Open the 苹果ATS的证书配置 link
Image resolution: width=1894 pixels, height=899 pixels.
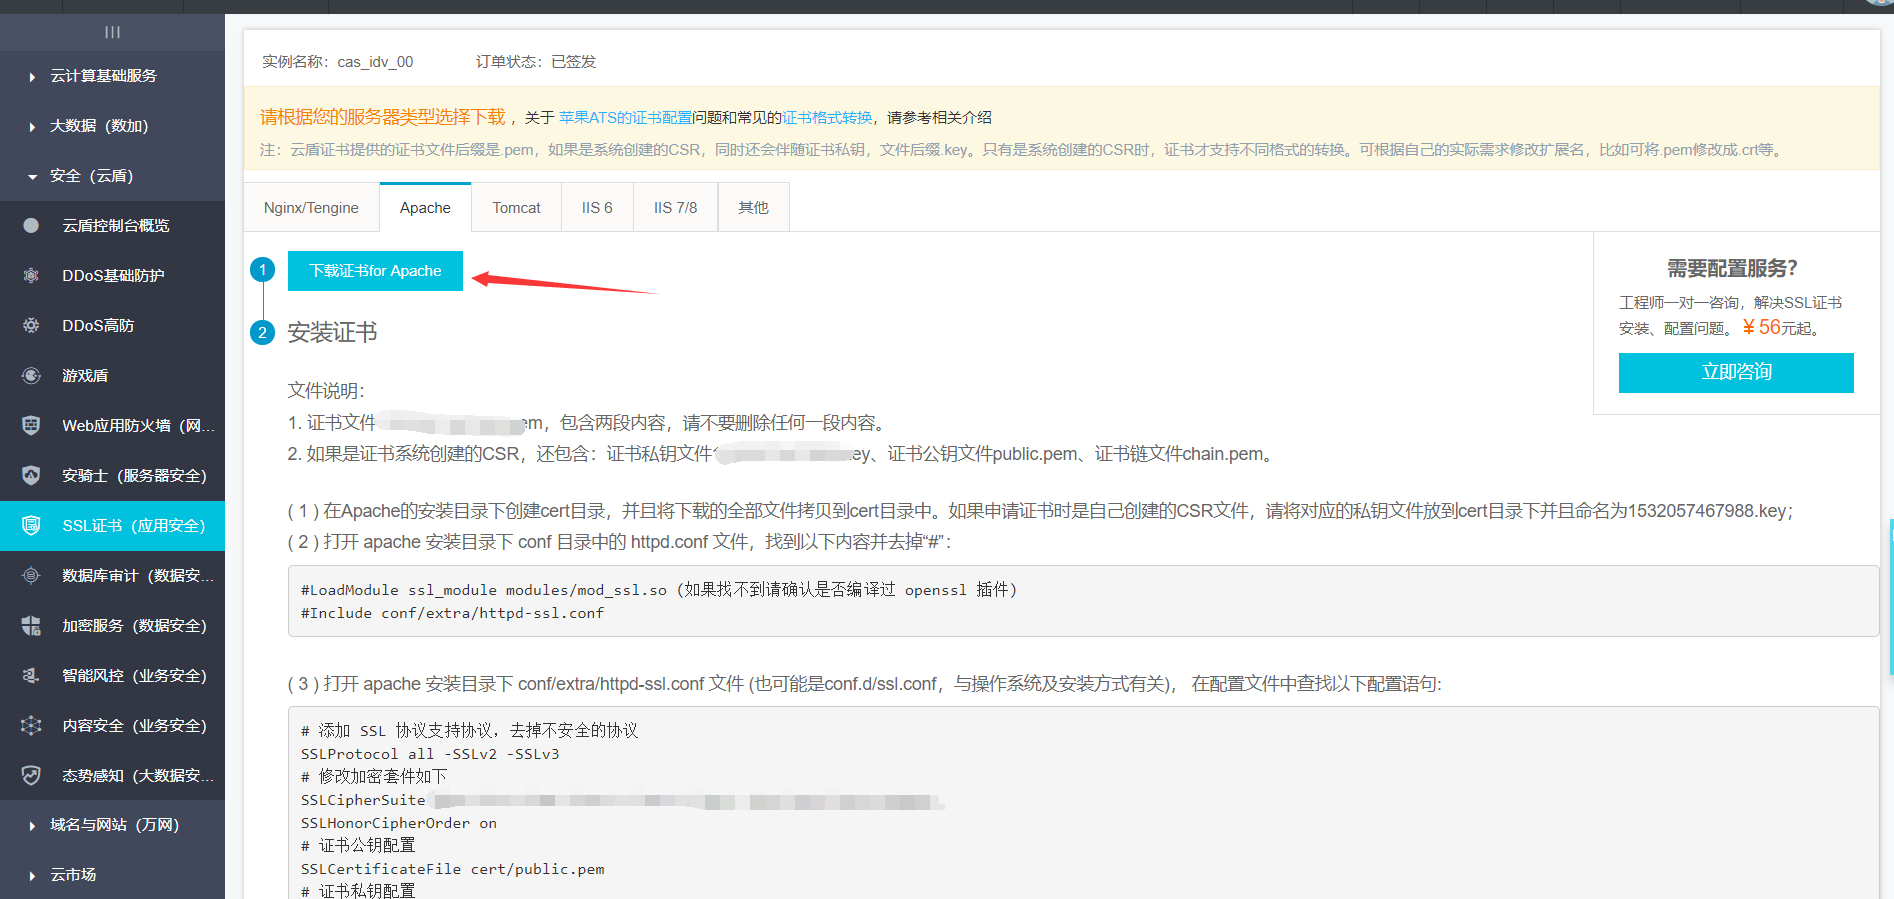pos(625,118)
